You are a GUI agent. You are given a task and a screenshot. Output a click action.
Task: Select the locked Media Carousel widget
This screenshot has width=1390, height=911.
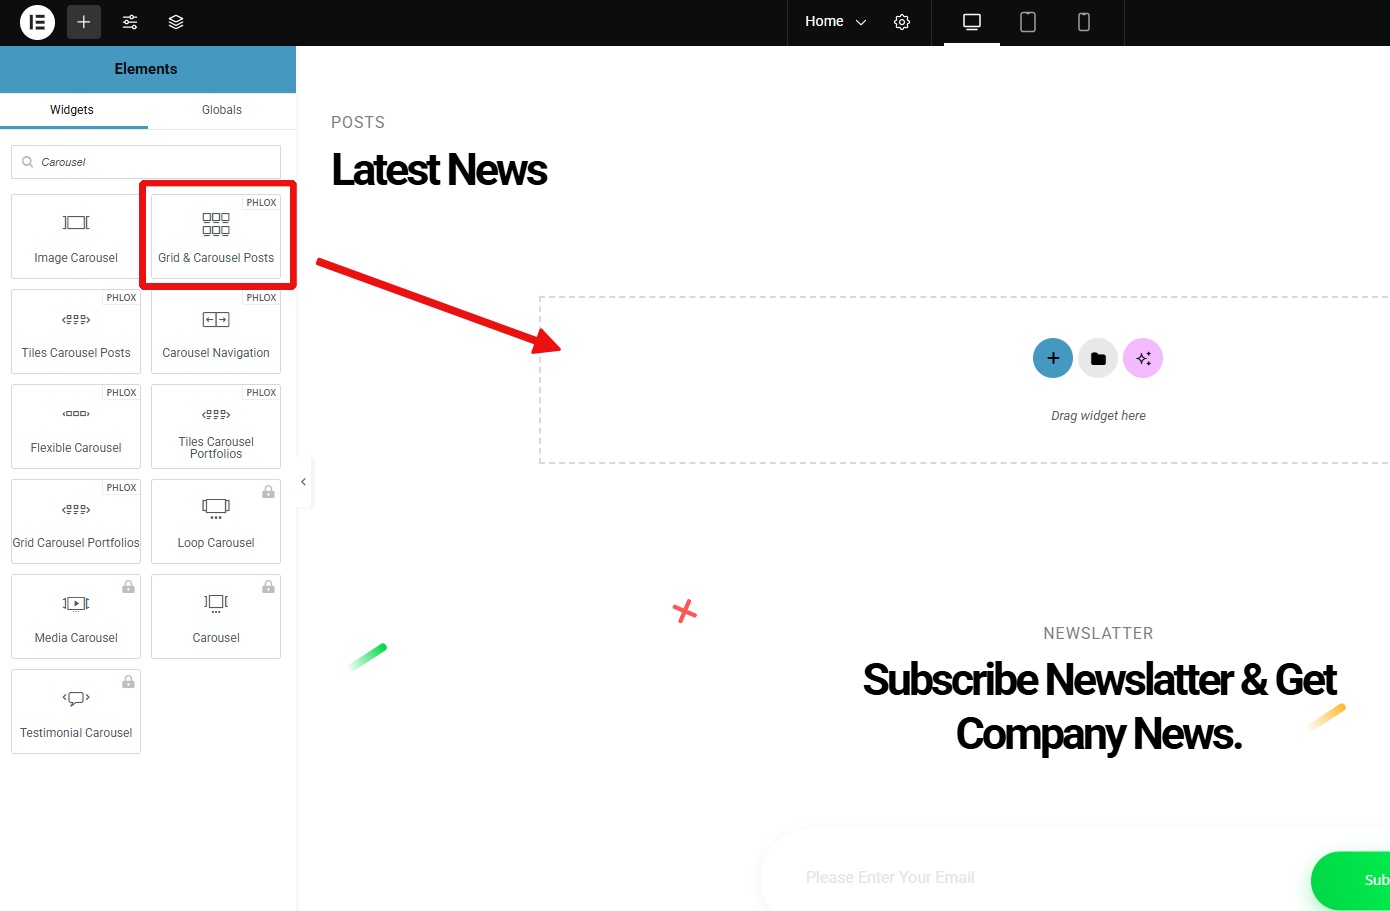(x=76, y=617)
